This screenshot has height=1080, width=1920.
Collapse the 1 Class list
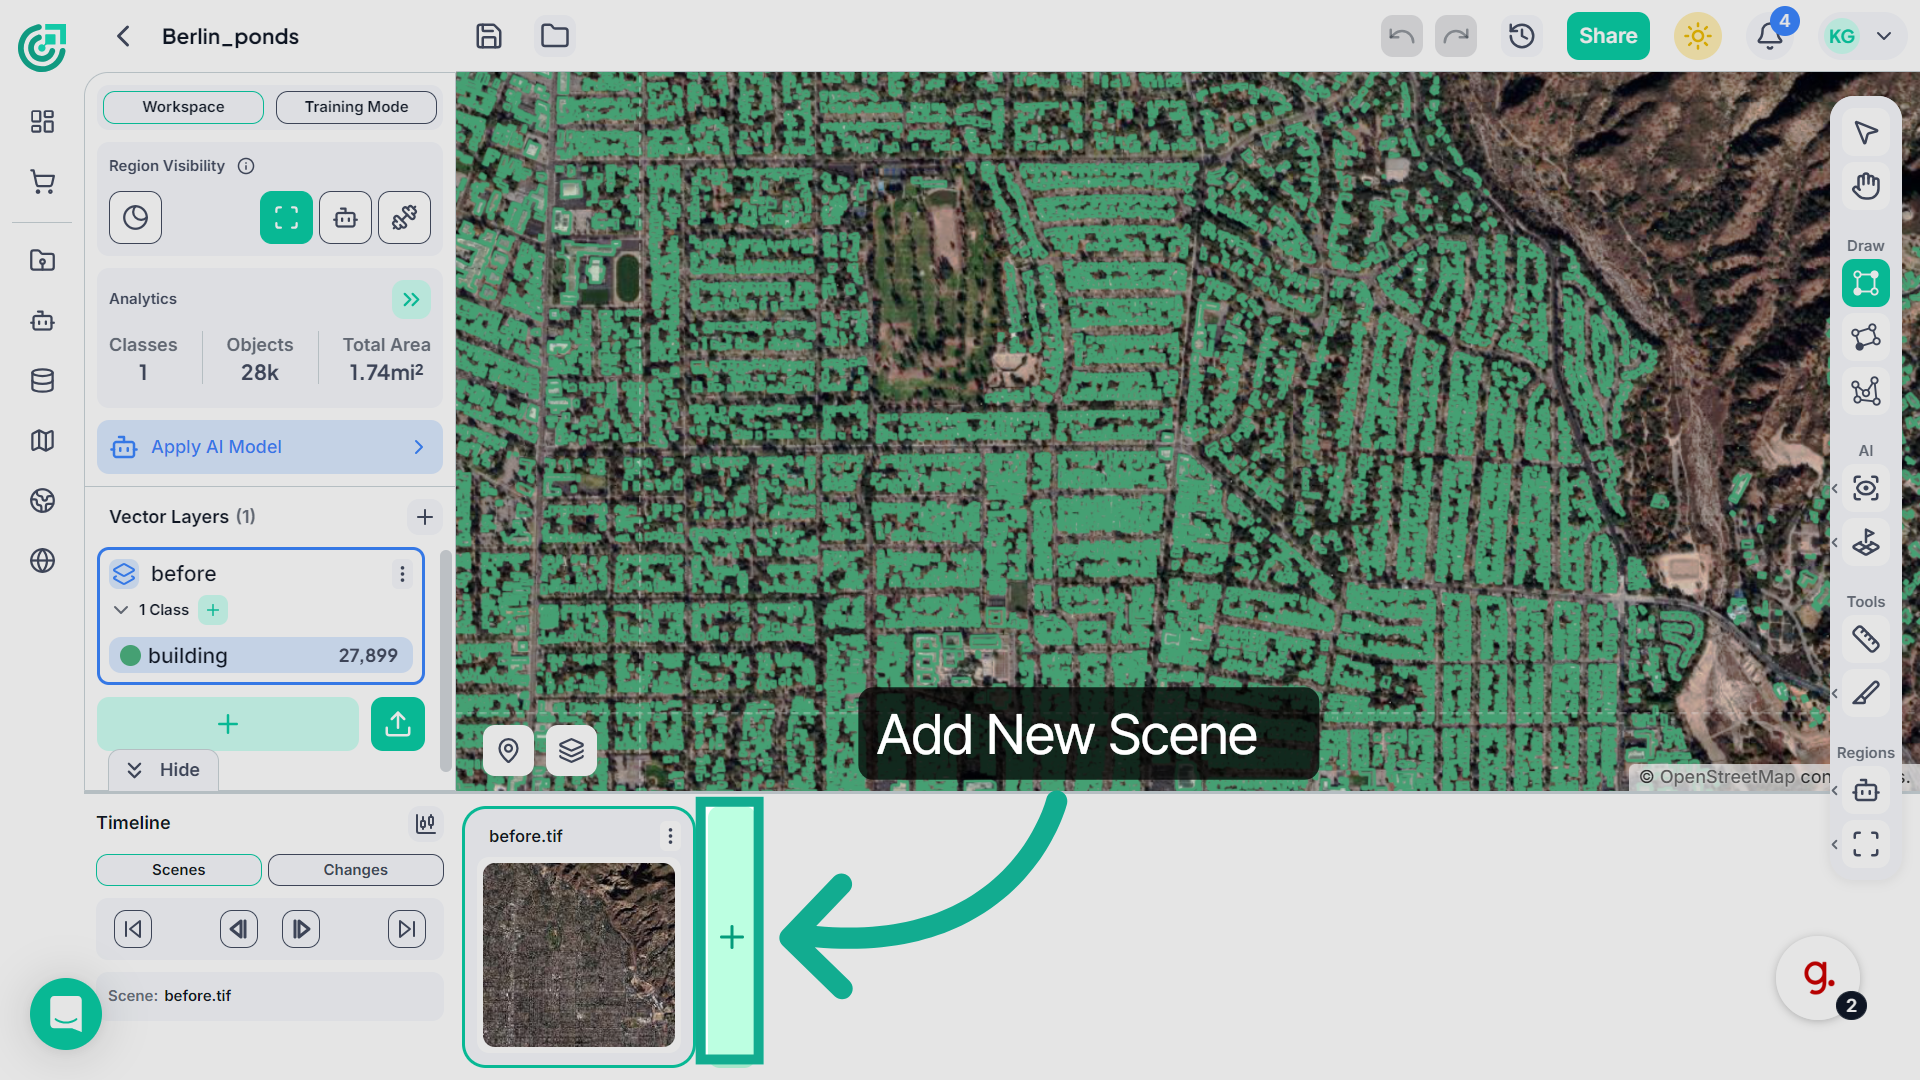click(121, 610)
